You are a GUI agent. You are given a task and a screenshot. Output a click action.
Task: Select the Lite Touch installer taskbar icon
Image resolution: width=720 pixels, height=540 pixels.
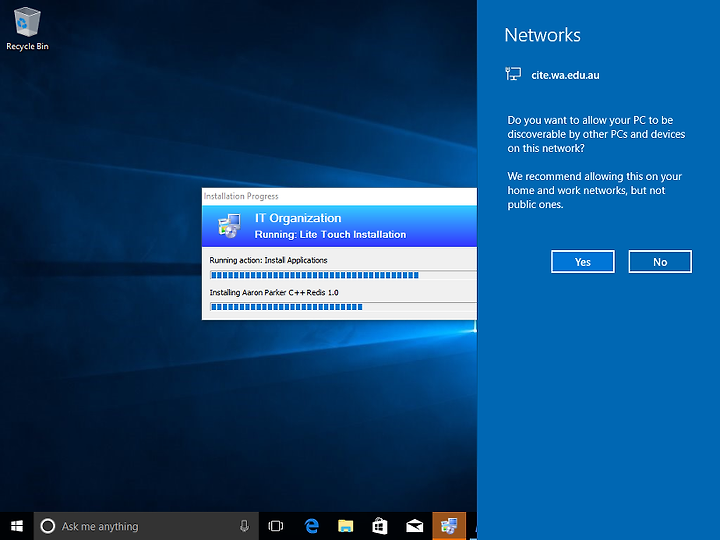449,526
